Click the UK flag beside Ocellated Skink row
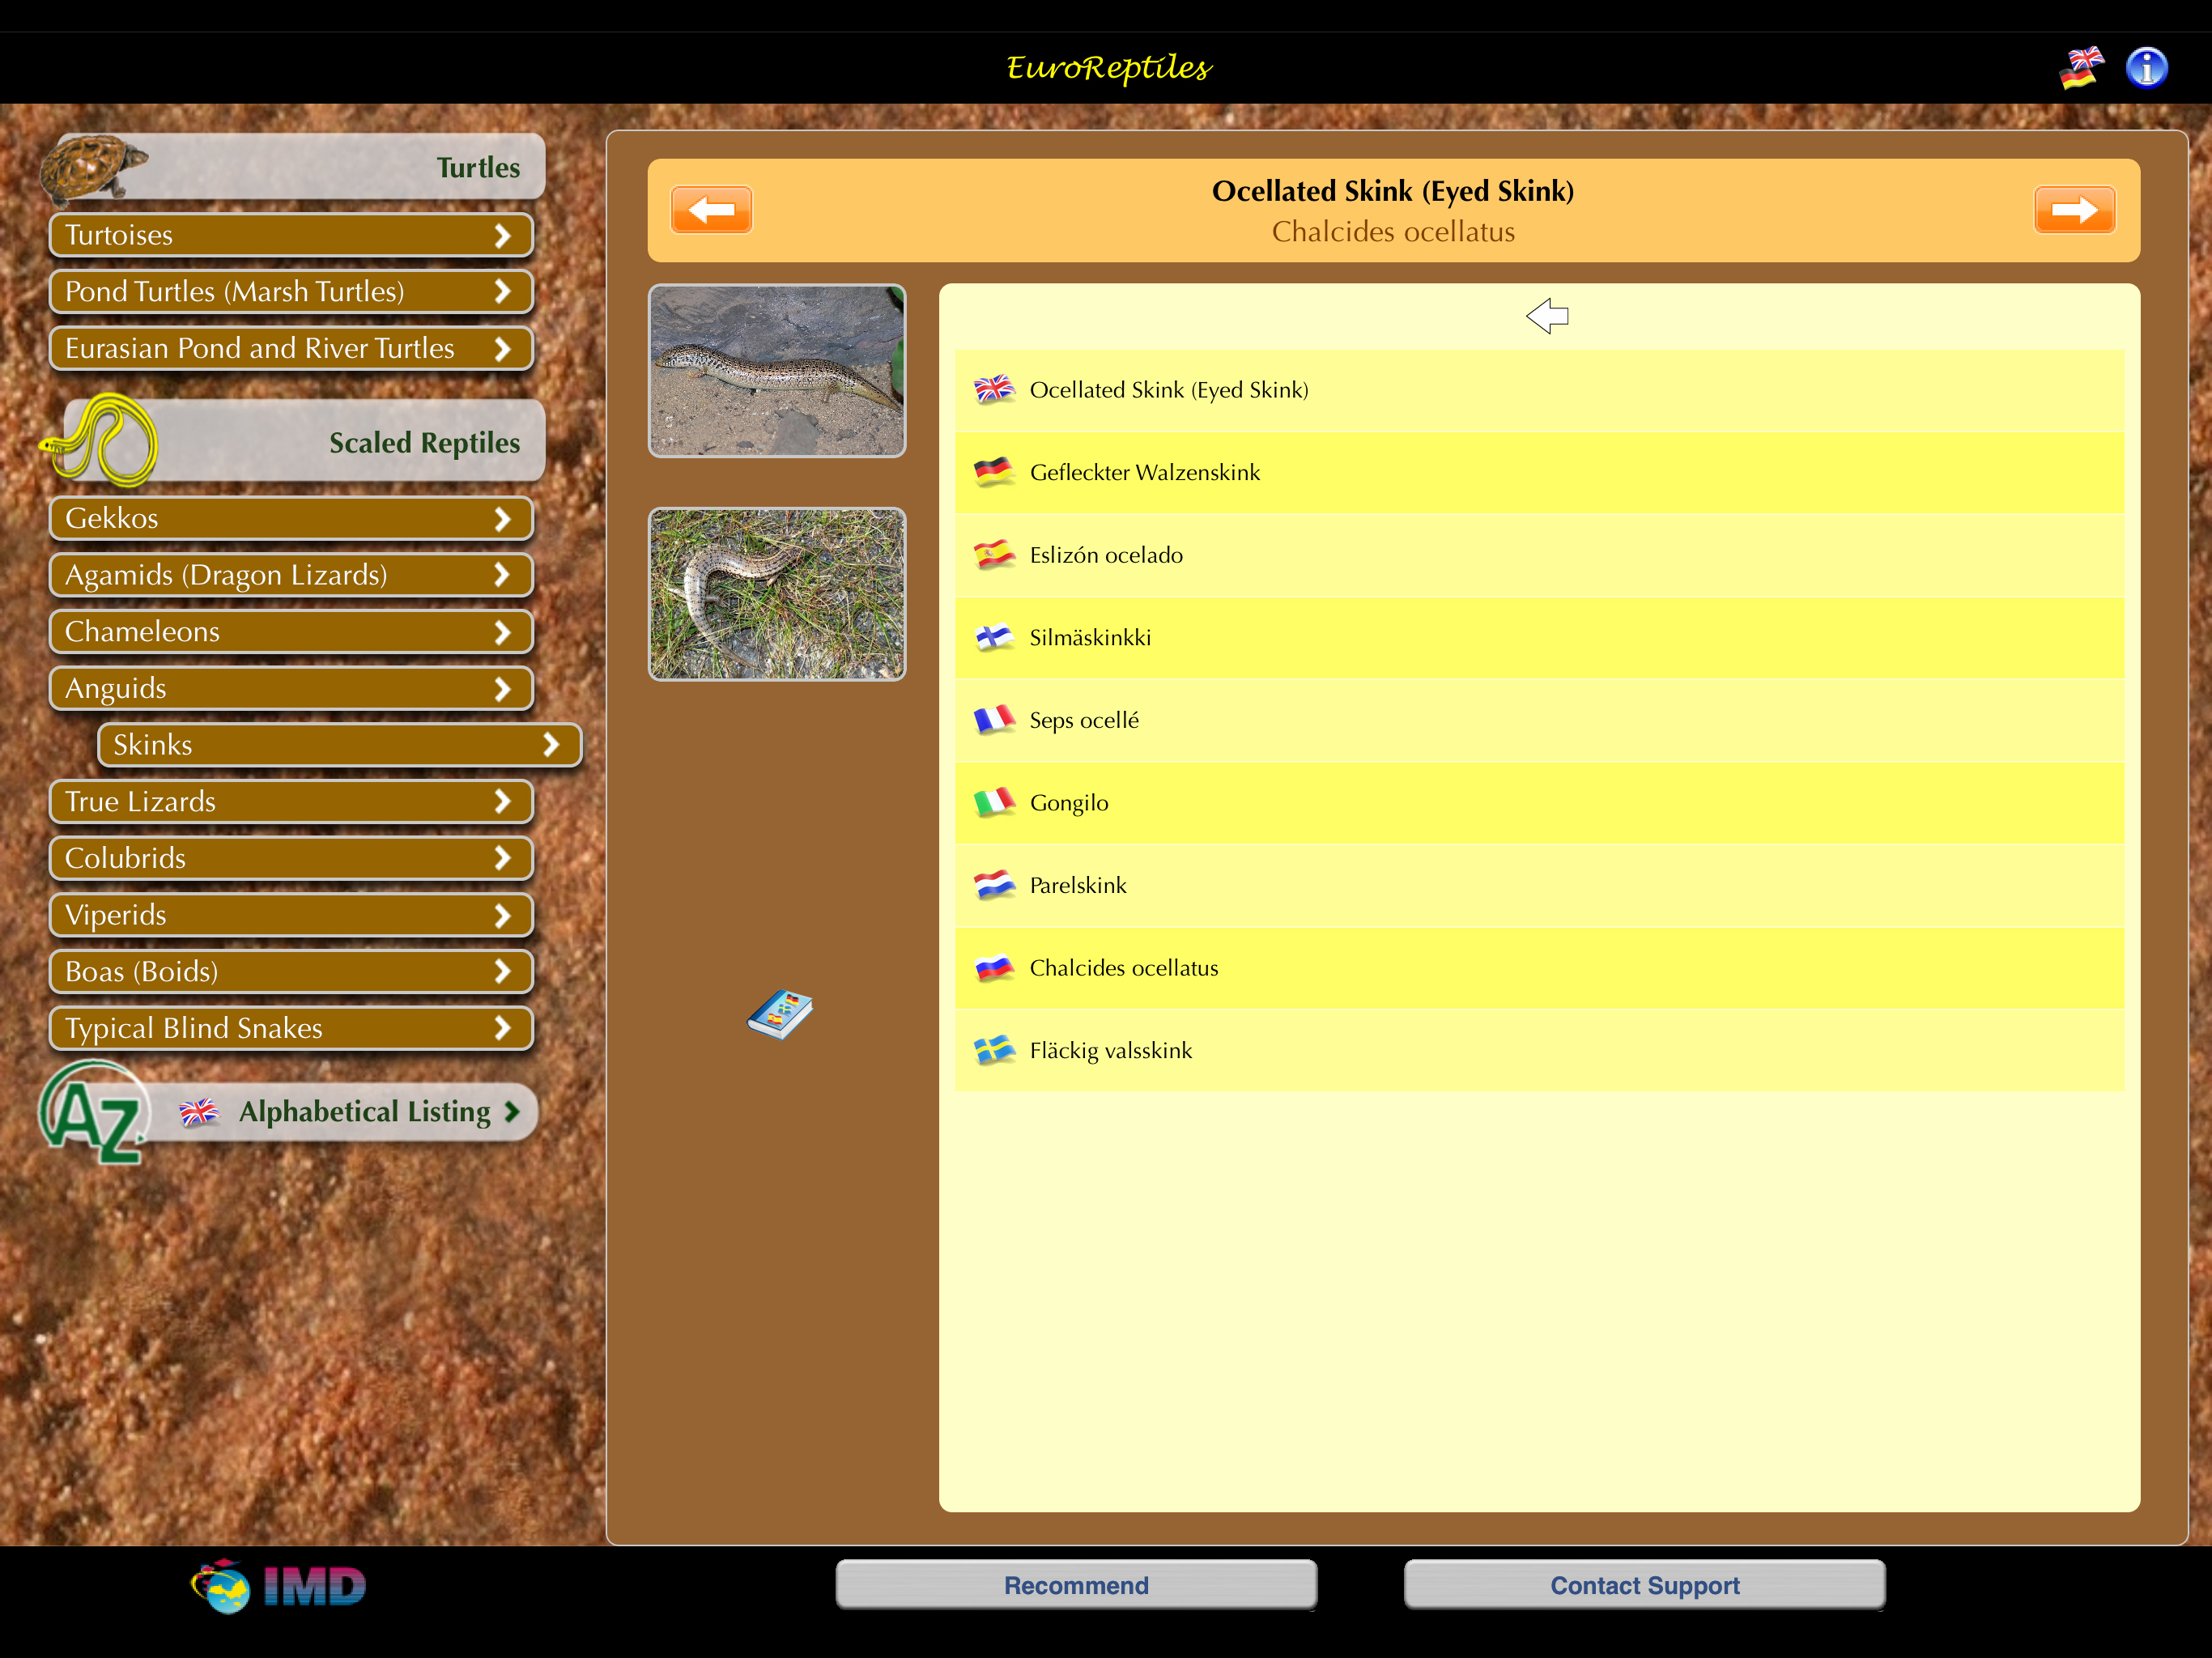 pyautogui.click(x=994, y=389)
